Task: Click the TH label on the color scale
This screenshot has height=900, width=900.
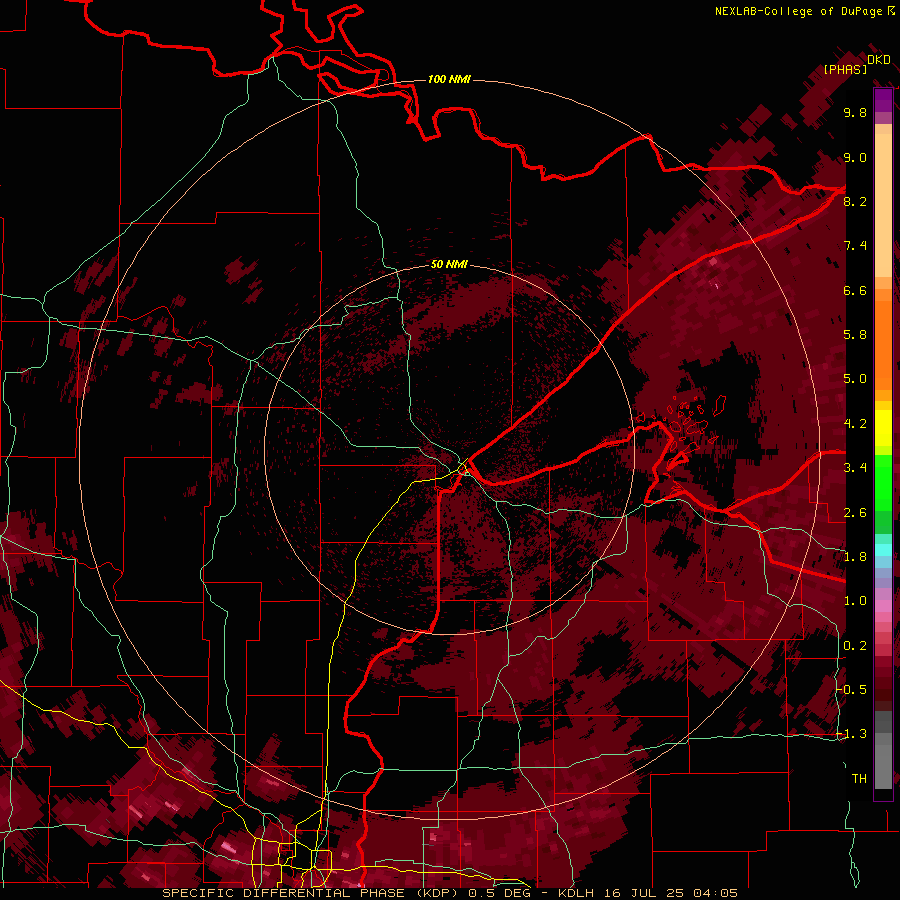Action: [x=859, y=778]
